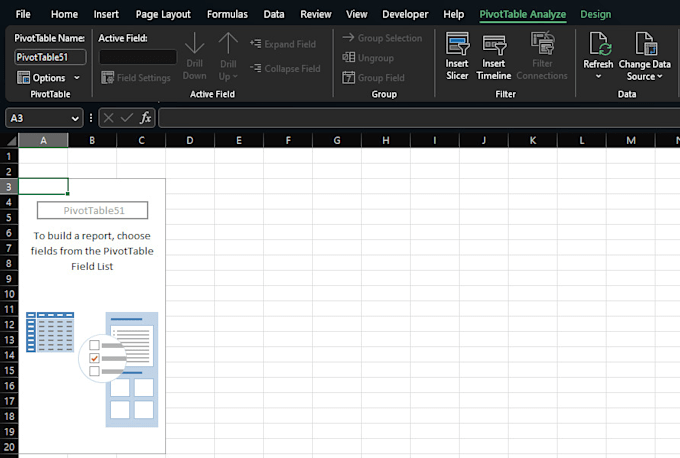
Task: Select column A header
Action: click(43, 141)
